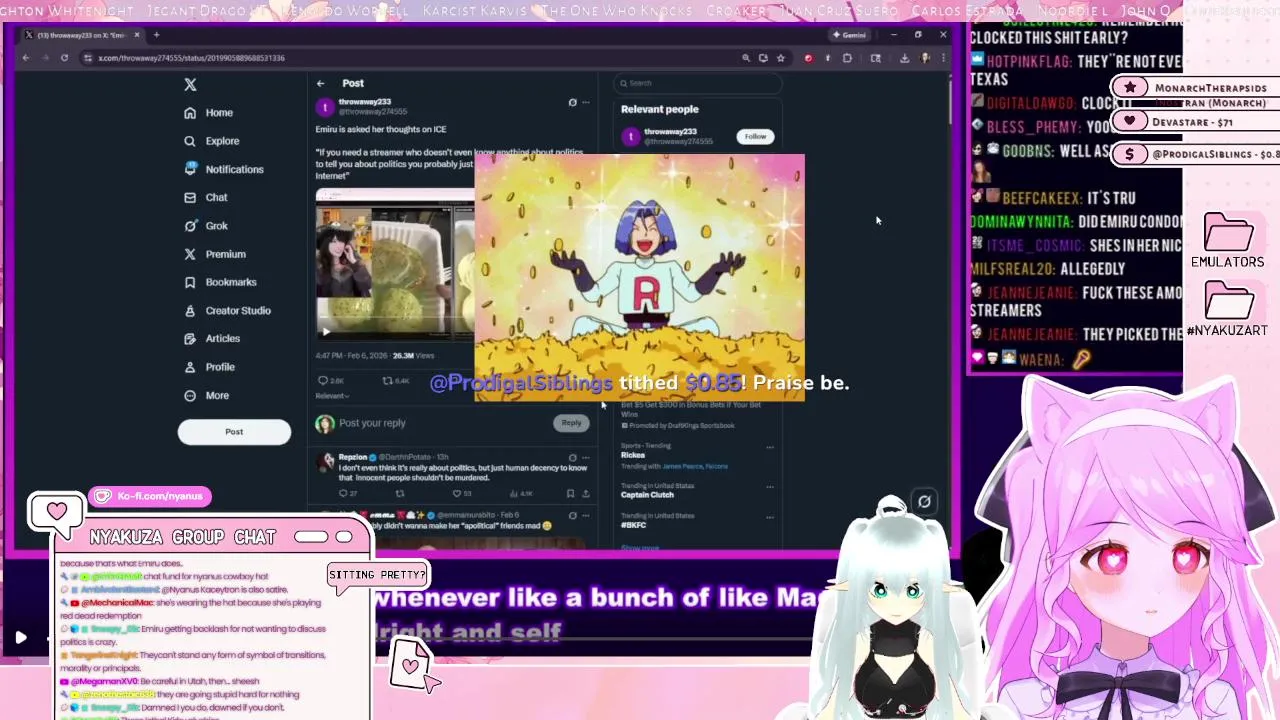Click the Creator Studio sidebar icon

190,310
